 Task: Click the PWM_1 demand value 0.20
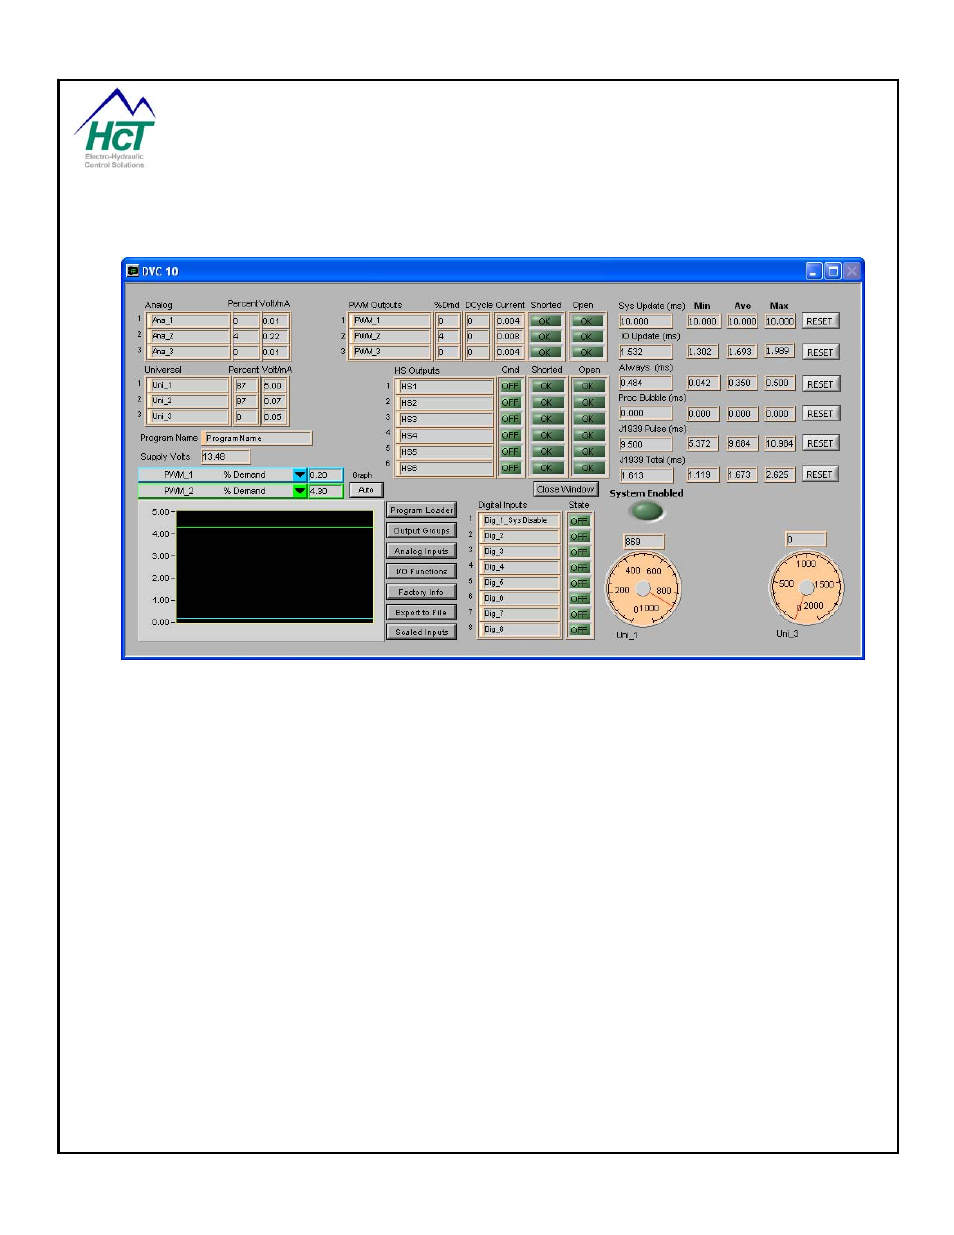(x=325, y=475)
